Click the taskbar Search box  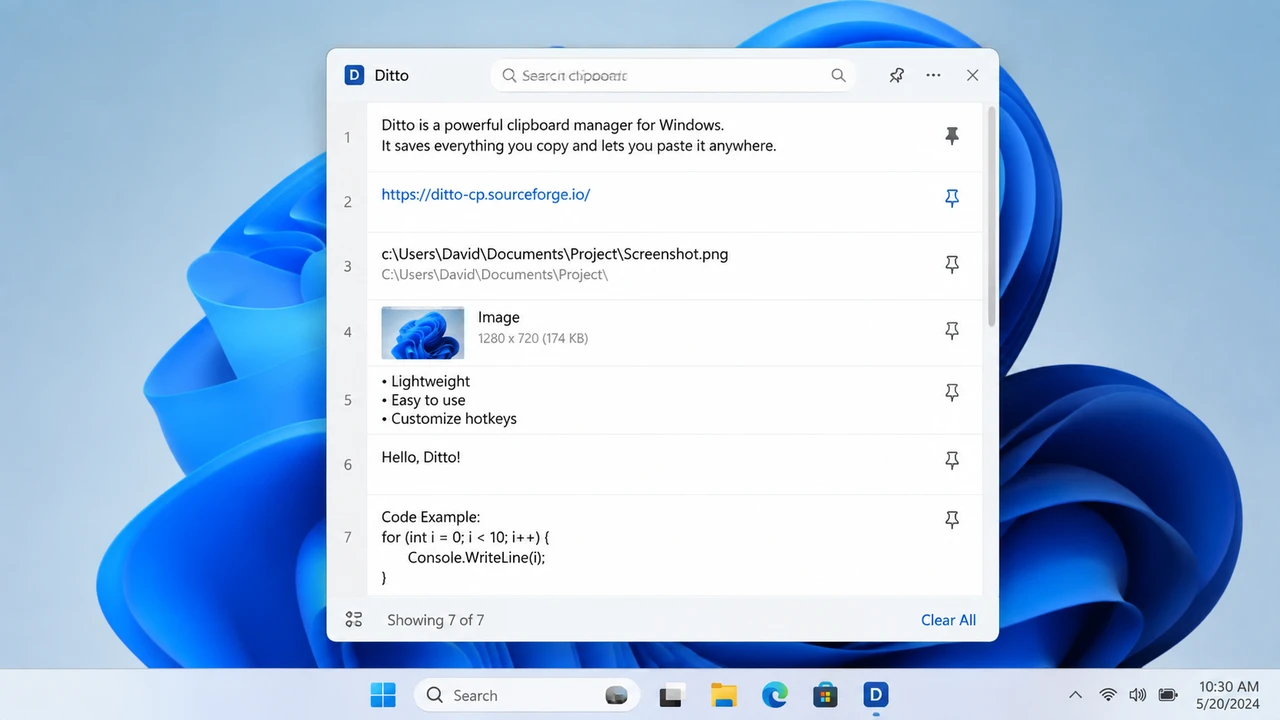(x=527, y=695)
